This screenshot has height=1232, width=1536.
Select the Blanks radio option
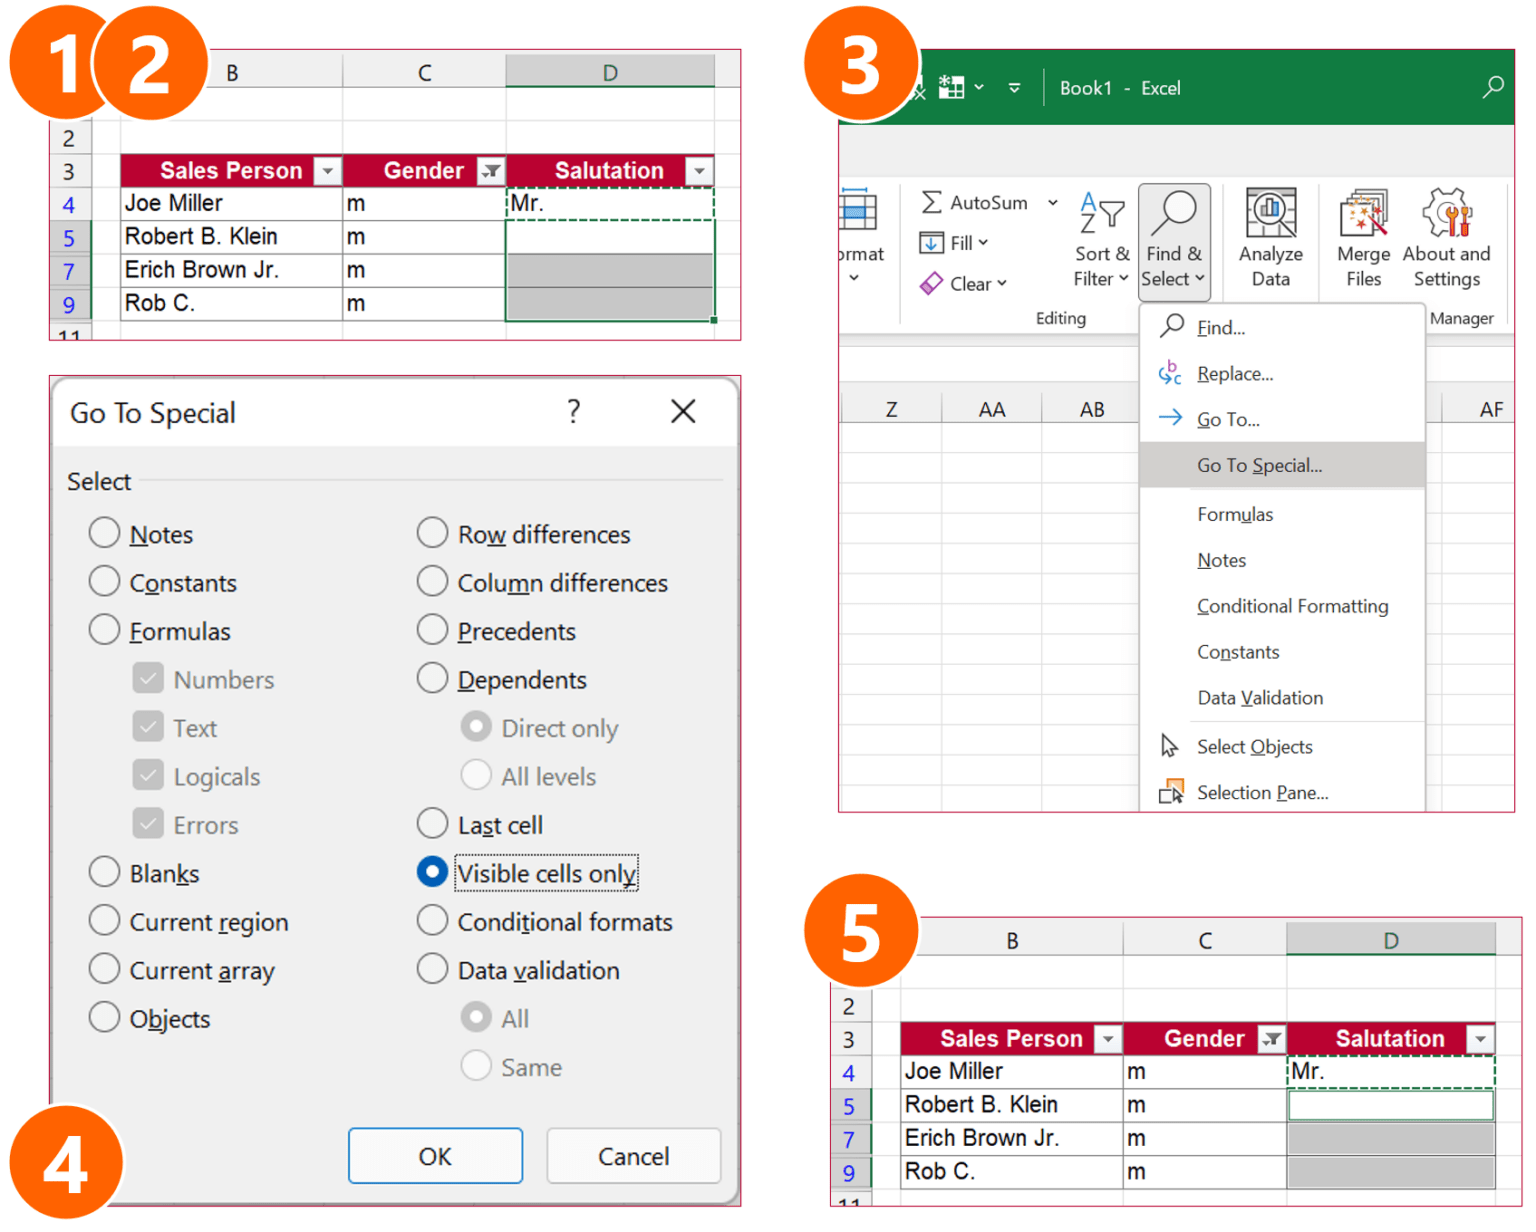[x=105, y=872]
